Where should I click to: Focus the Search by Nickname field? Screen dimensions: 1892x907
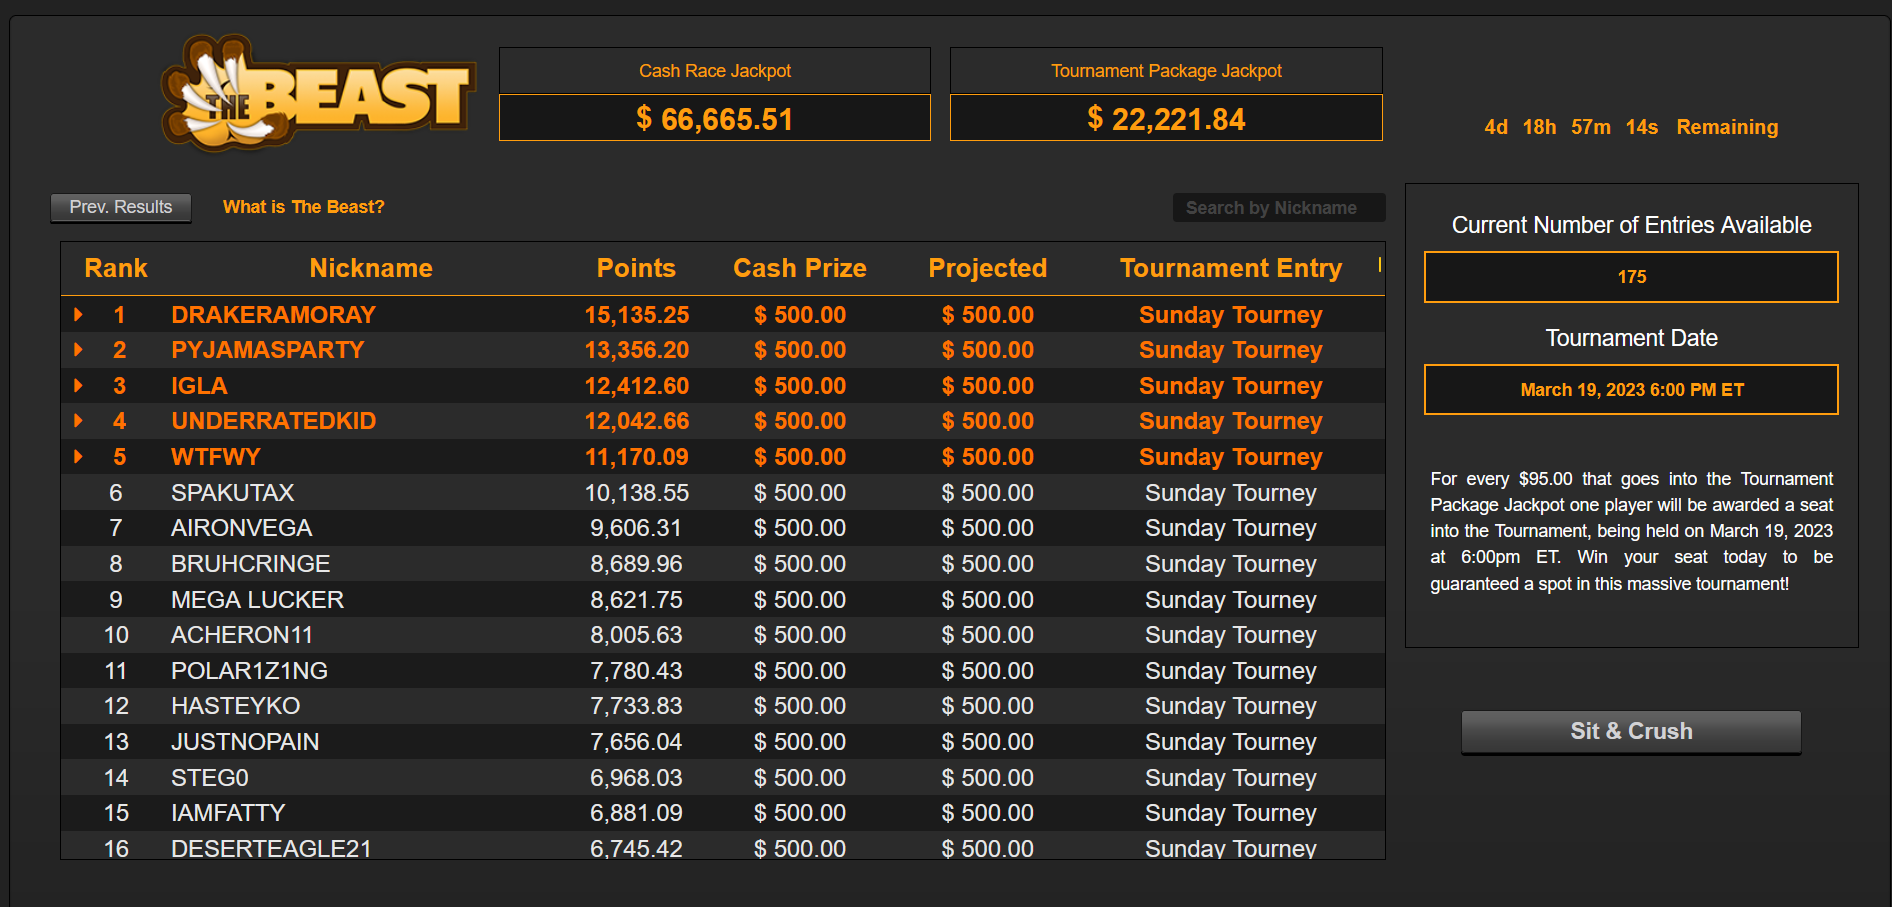click(1278, 208)
